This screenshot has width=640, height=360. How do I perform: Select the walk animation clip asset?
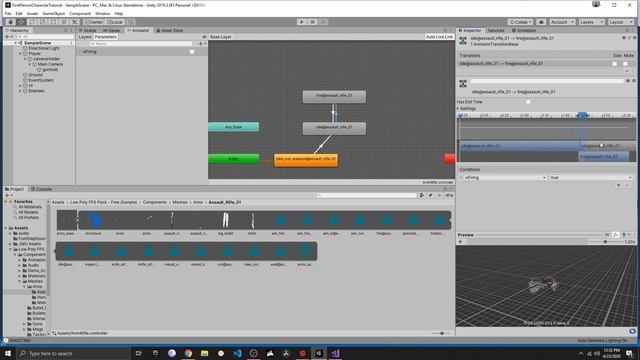pyautogui.click(x=280, y=252)
